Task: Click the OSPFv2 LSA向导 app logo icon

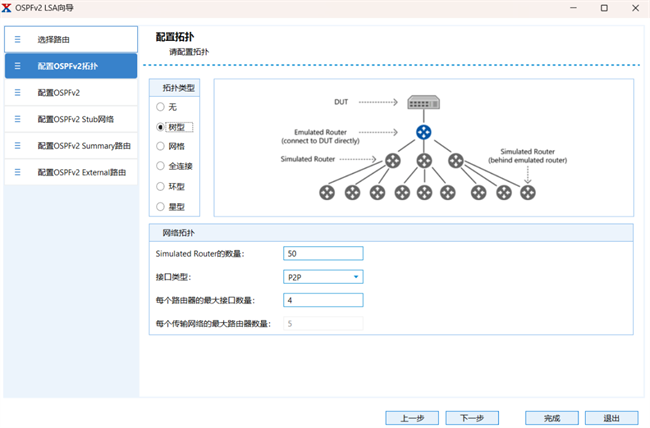Action: (8, 8)
